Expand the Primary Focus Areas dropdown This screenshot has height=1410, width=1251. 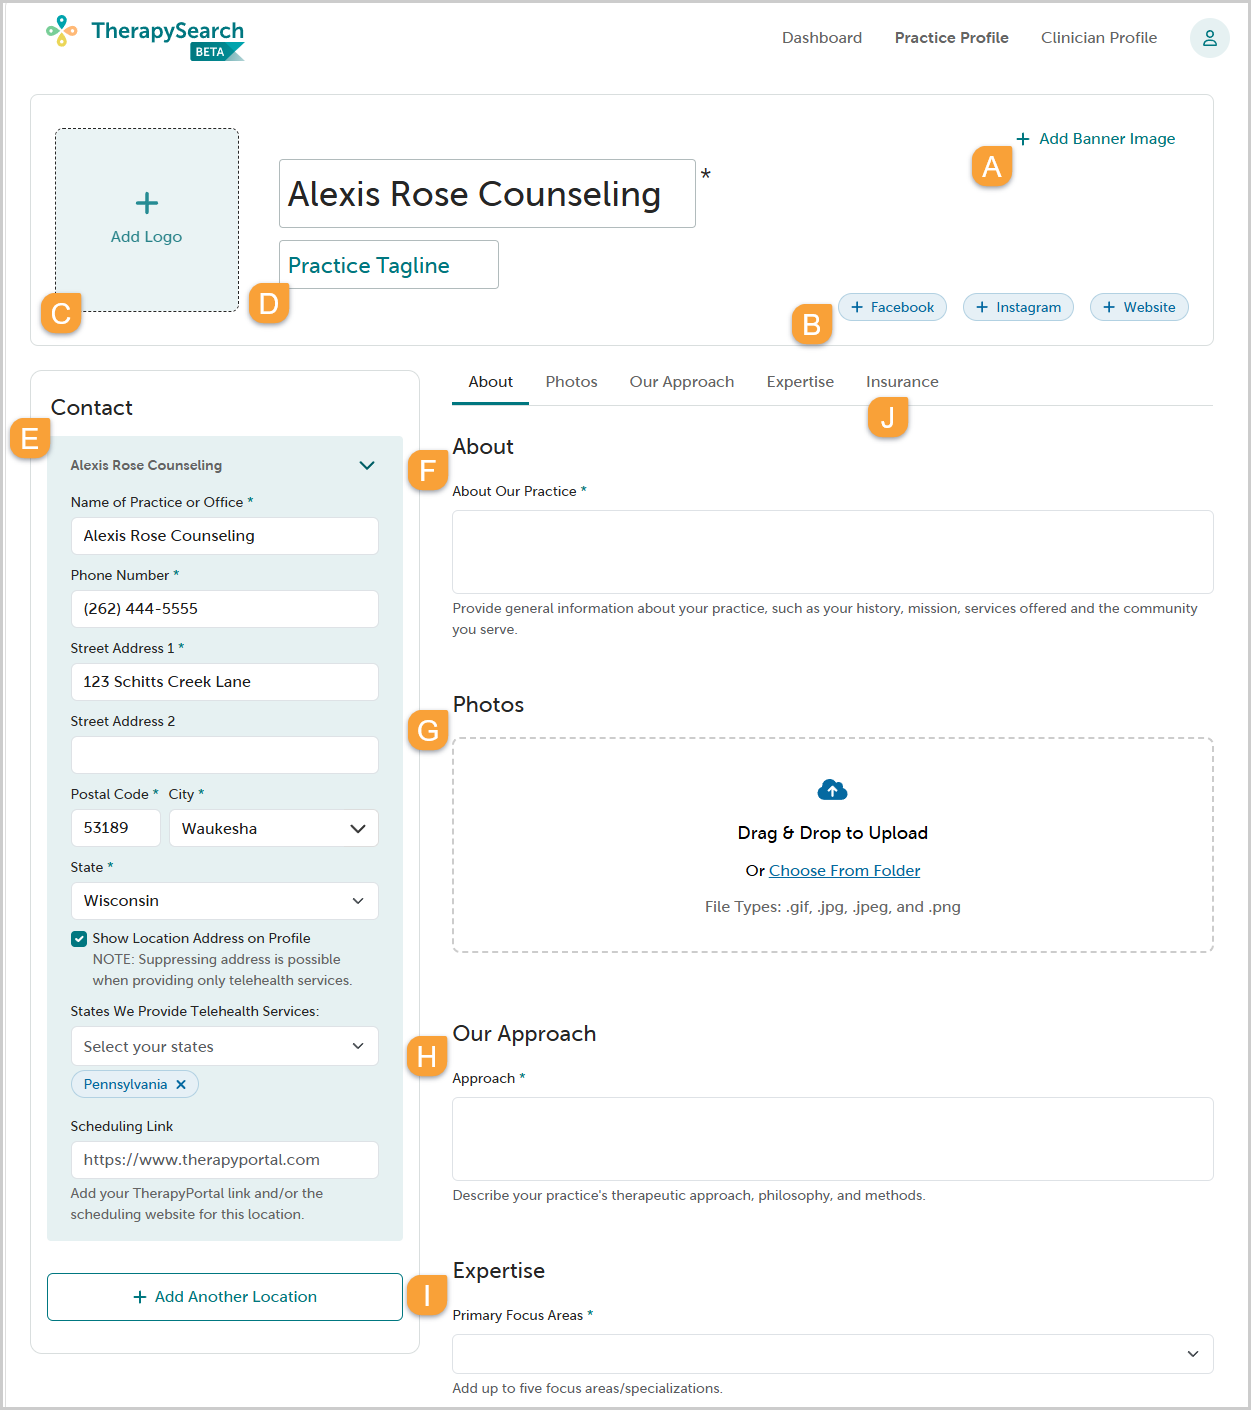click(833, 1354)
